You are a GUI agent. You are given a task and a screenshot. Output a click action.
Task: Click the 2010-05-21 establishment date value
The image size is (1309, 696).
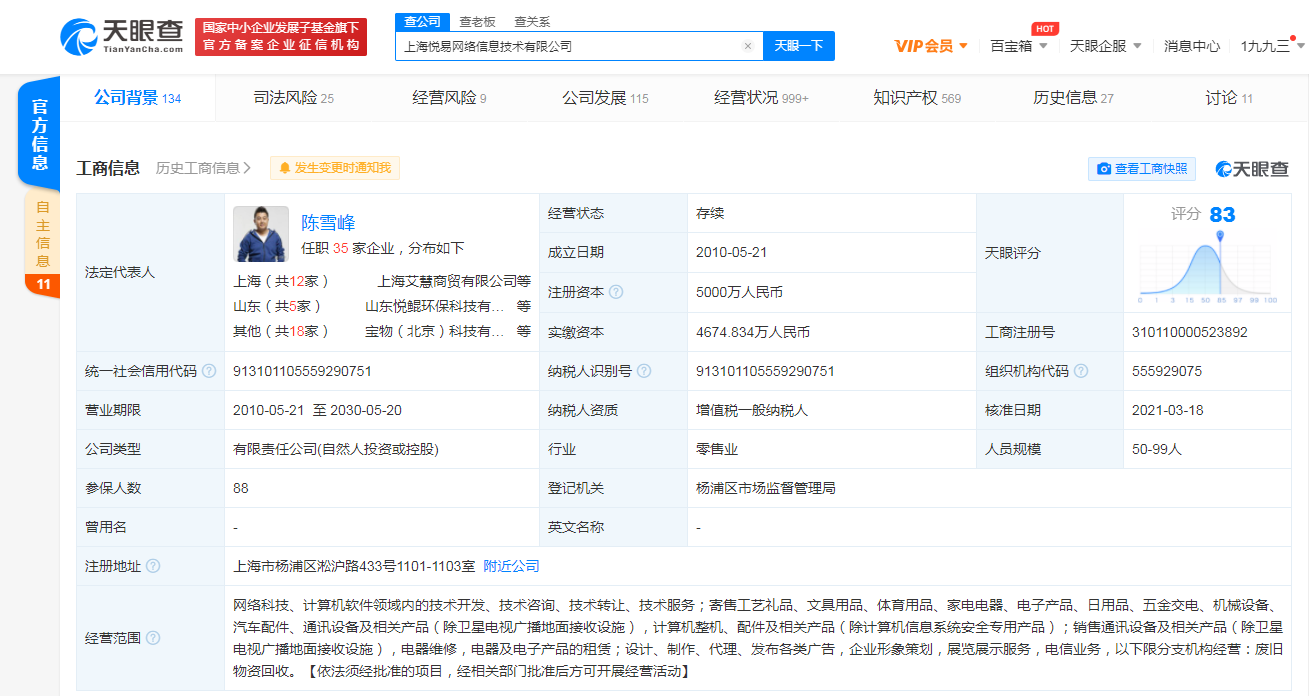tap(732, 253)
